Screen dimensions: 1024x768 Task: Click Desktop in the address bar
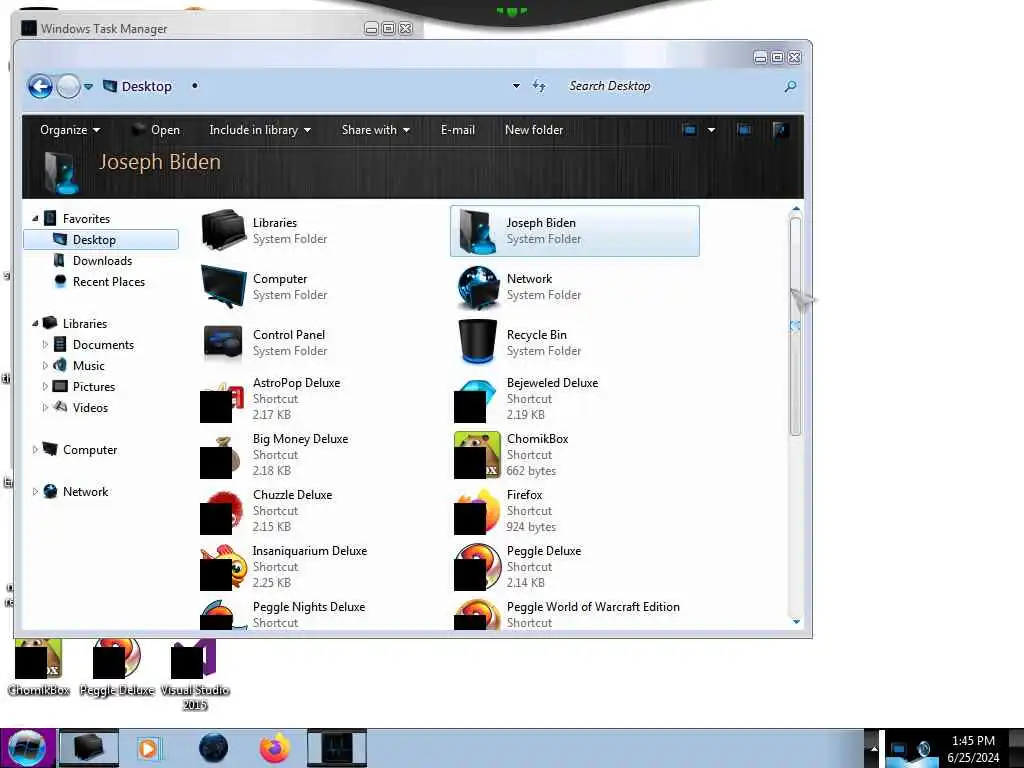(146, 86)
